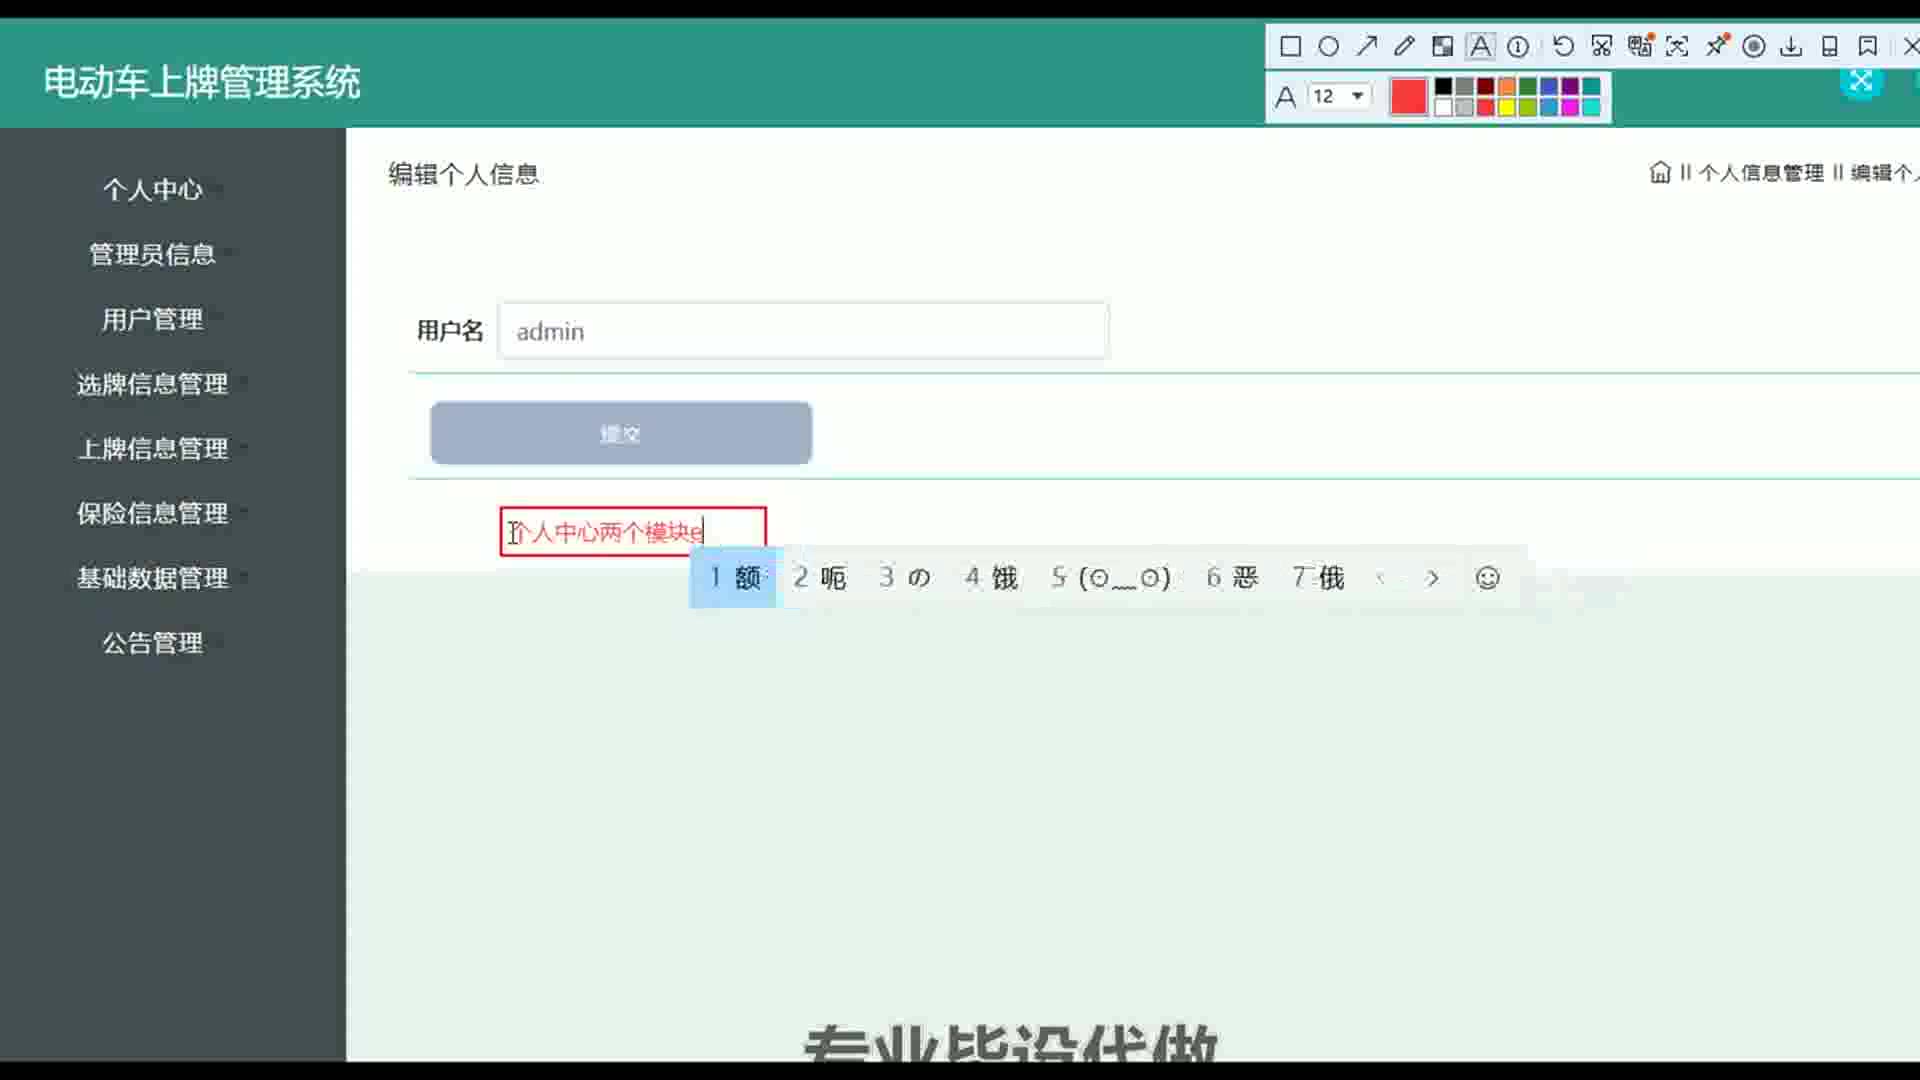This screenshot has width=1920, height=1080.
Task: Click the screen record circle icon
Action: pos(1753,46)
